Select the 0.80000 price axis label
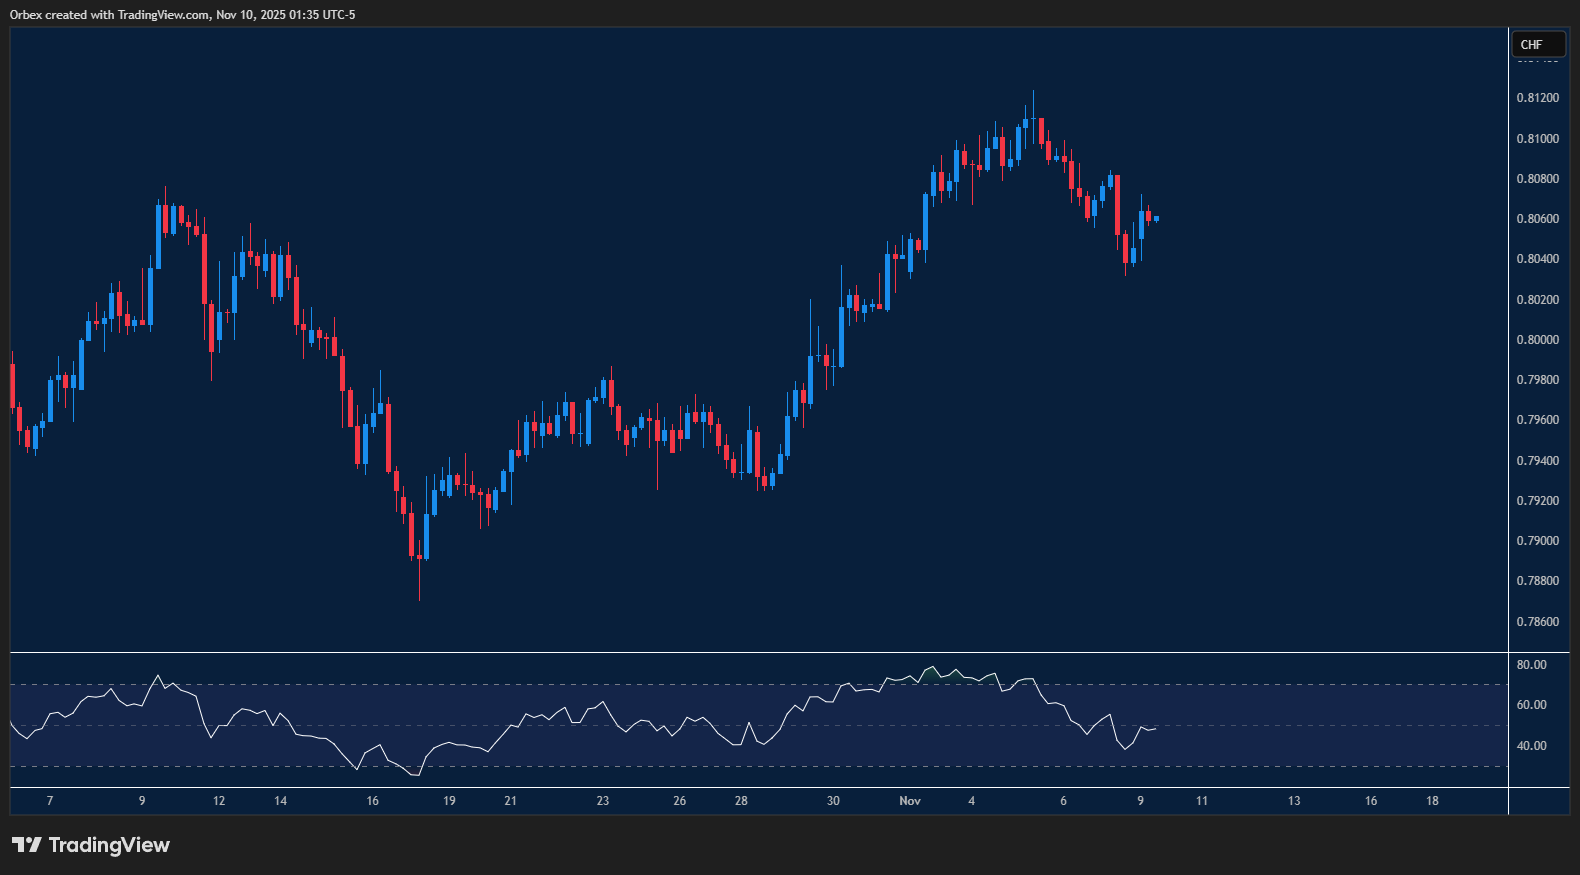The height and width of the screenshot is (875, 1580). (x=1537, y=340)
